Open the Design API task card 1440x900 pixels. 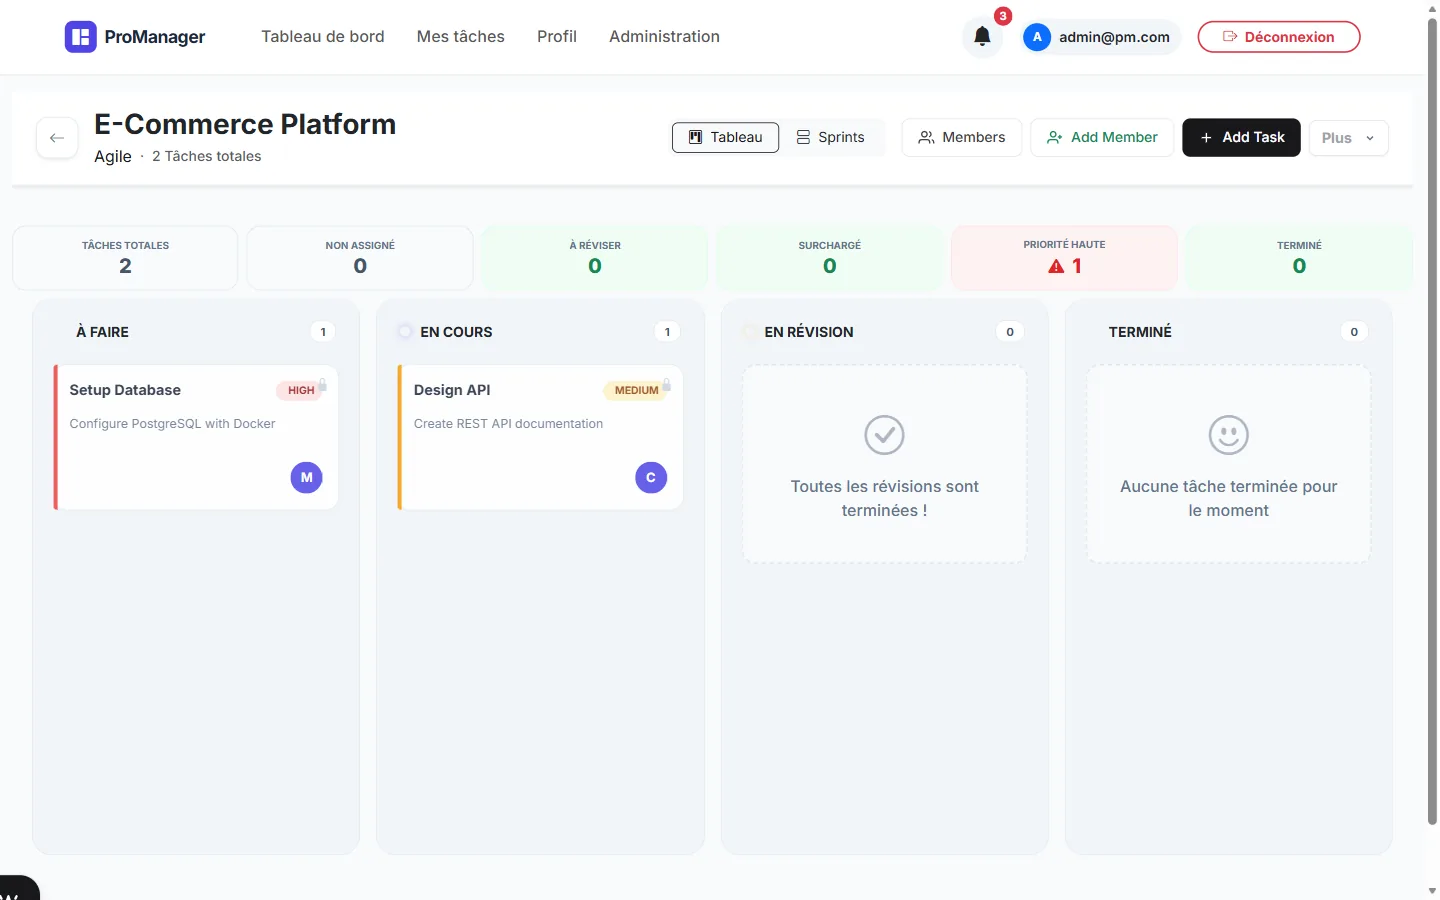(540, 437)
